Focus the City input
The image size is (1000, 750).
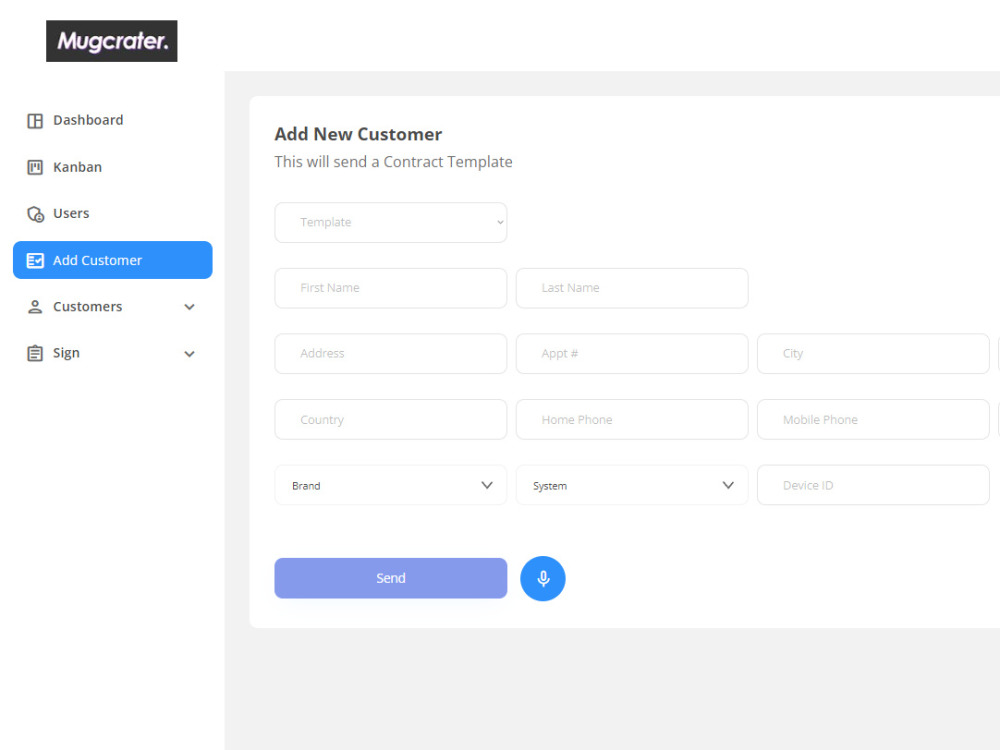point(873,354)
